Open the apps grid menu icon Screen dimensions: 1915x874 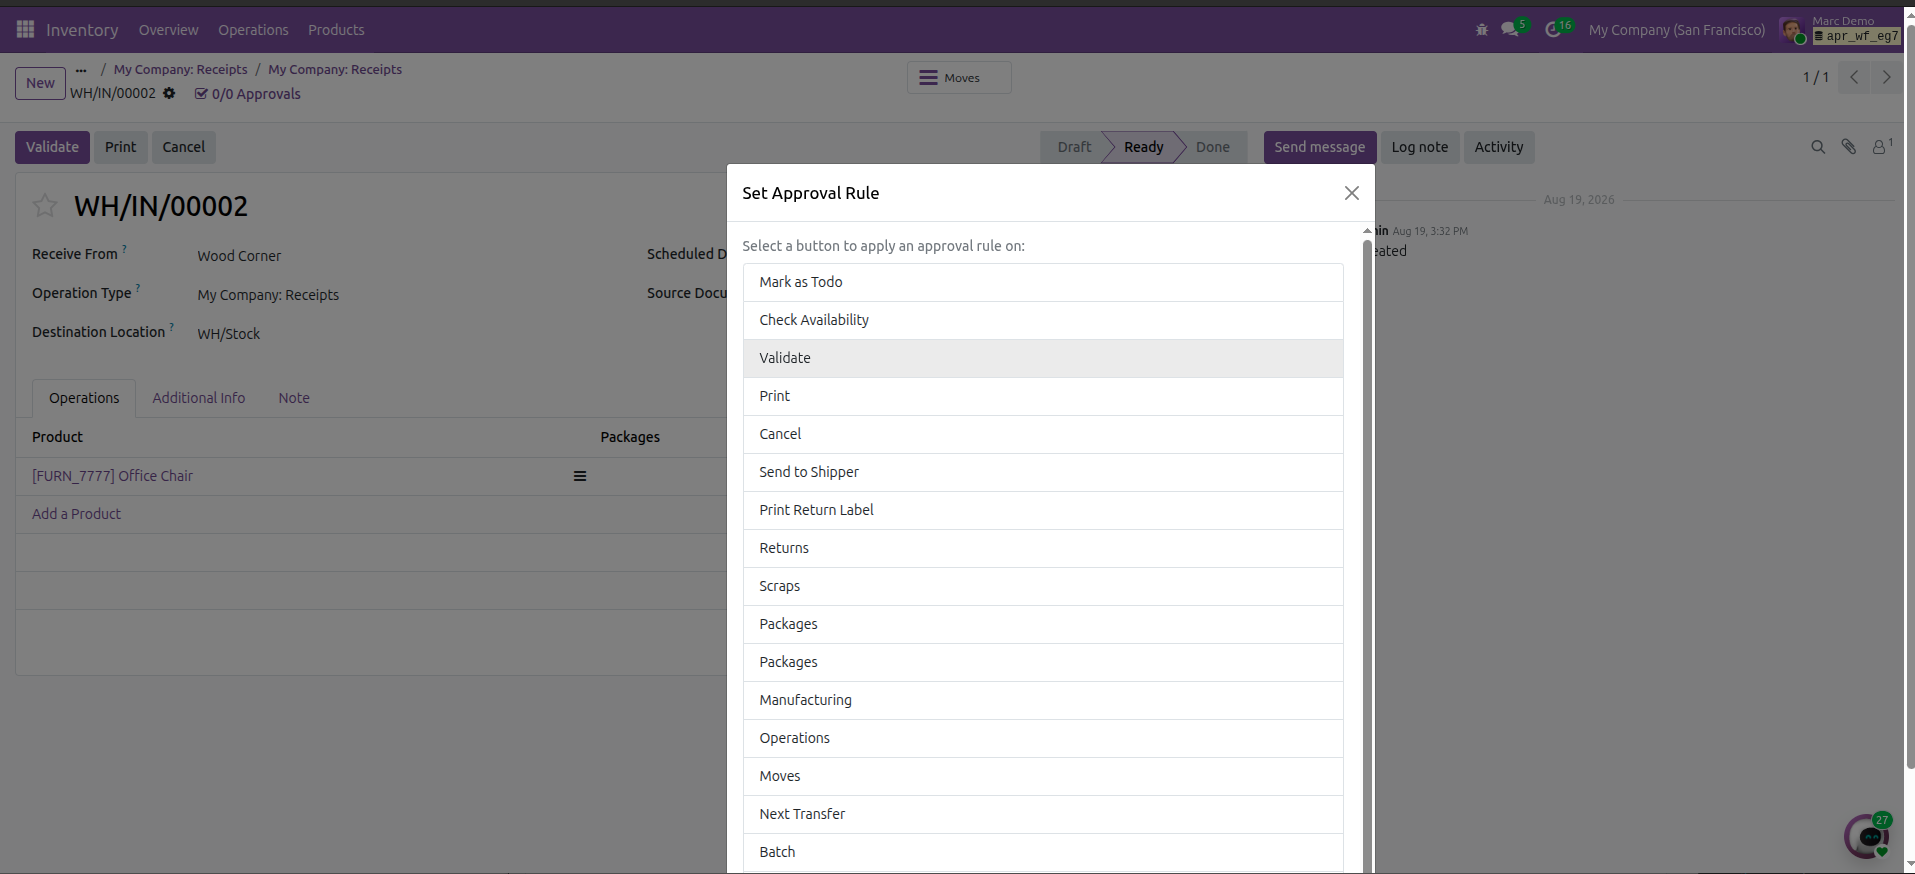(25, 30)
